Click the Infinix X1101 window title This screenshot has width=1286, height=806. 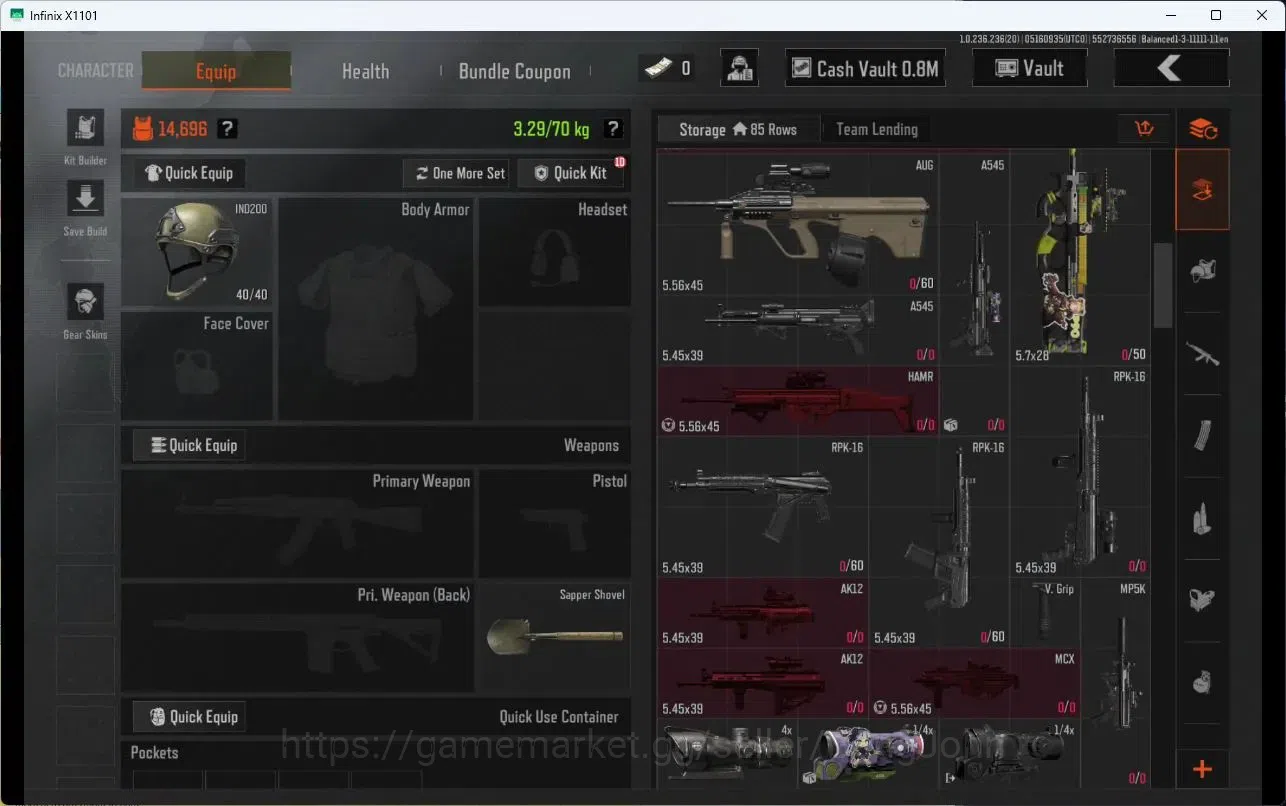pos(65,15)
